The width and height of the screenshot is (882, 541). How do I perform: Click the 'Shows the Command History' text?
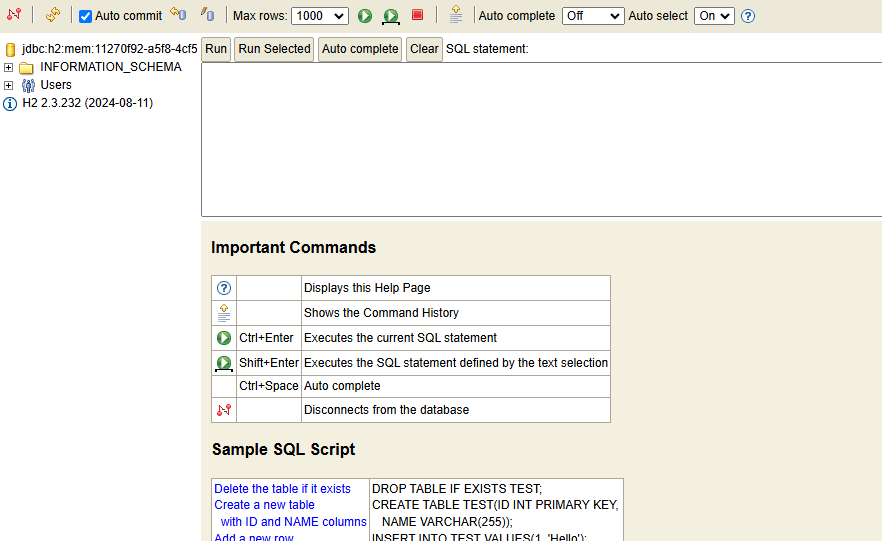(381, 313)
